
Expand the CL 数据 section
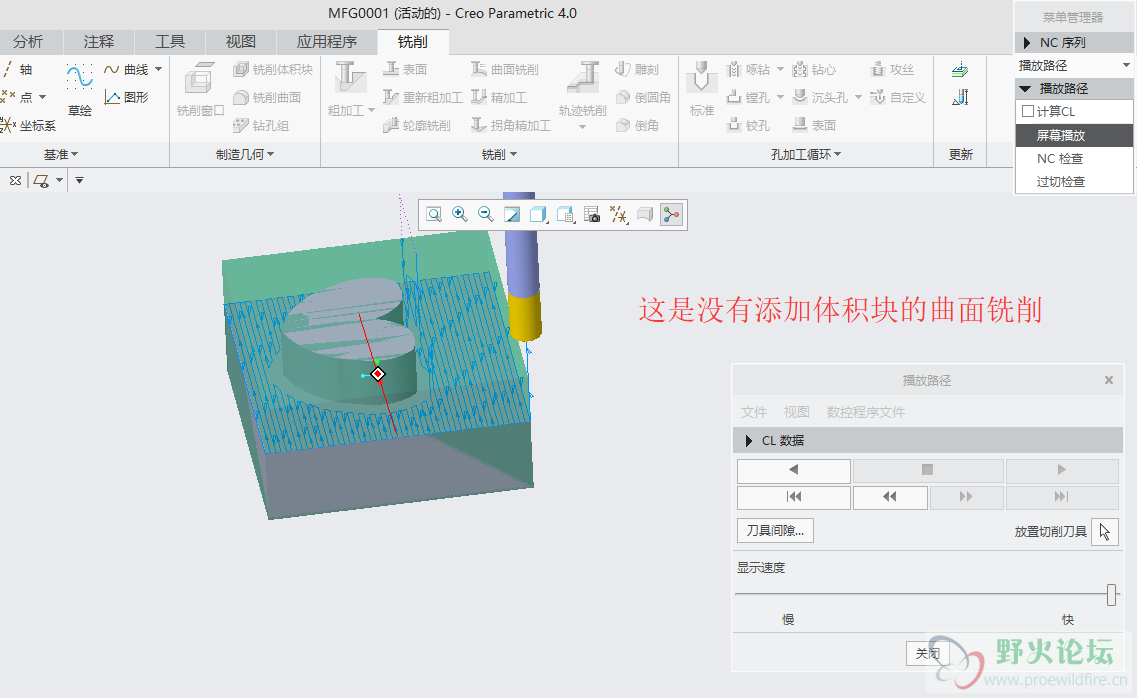[x=927, y=441]
